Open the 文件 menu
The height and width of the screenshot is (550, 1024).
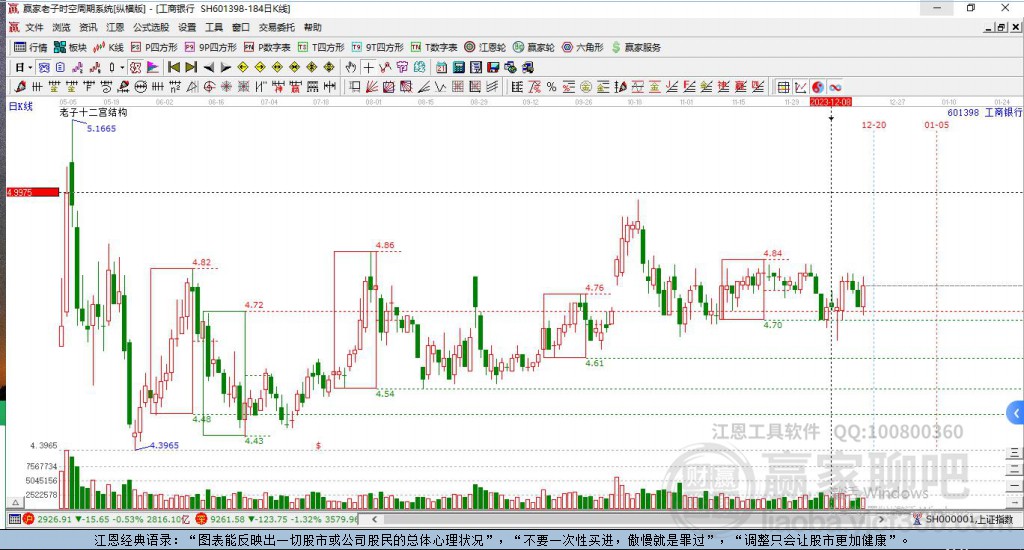[35, 27]
